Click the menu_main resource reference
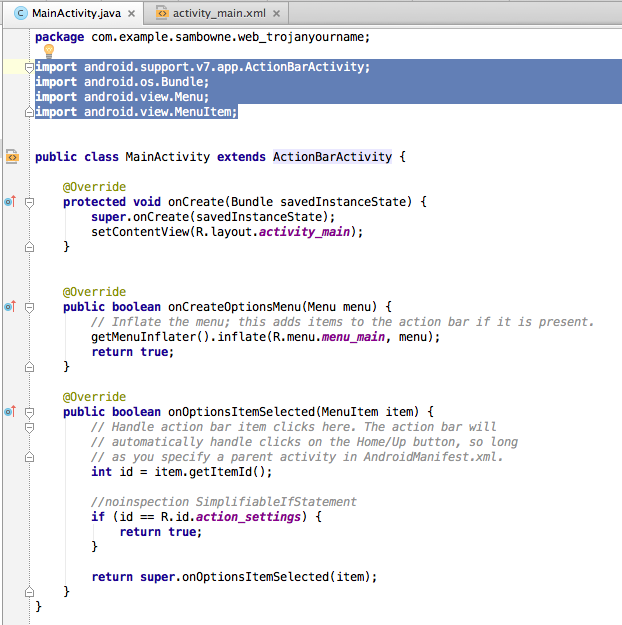The width and height of the screenshot is (622, 625). click(353, 337)
